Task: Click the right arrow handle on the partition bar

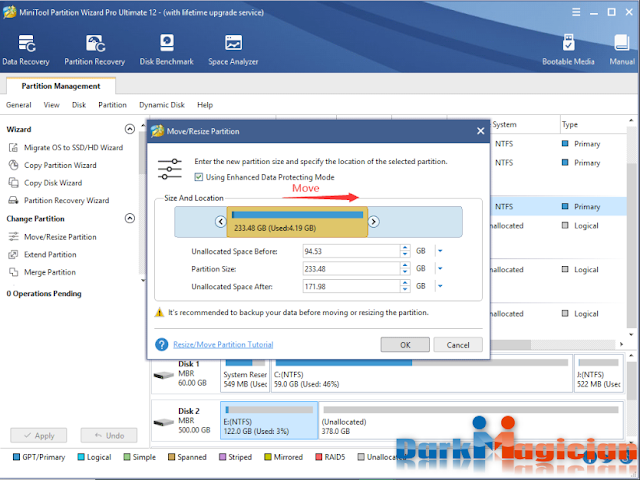Action: (x=373, y=222)
